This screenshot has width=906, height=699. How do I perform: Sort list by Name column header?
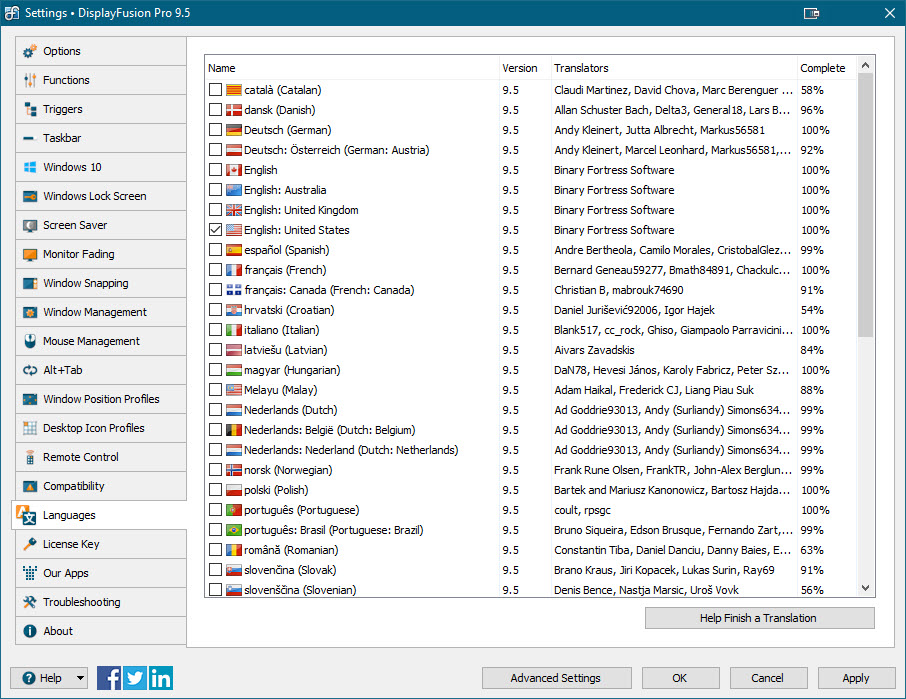coord(352,68)
